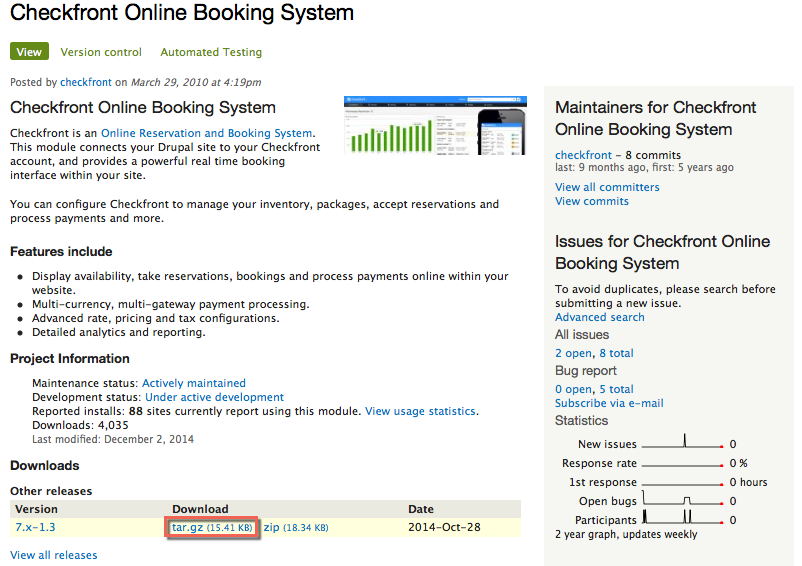The image size is (802, 566).
Task: Select the Version column header
Action: coord(36,509)
